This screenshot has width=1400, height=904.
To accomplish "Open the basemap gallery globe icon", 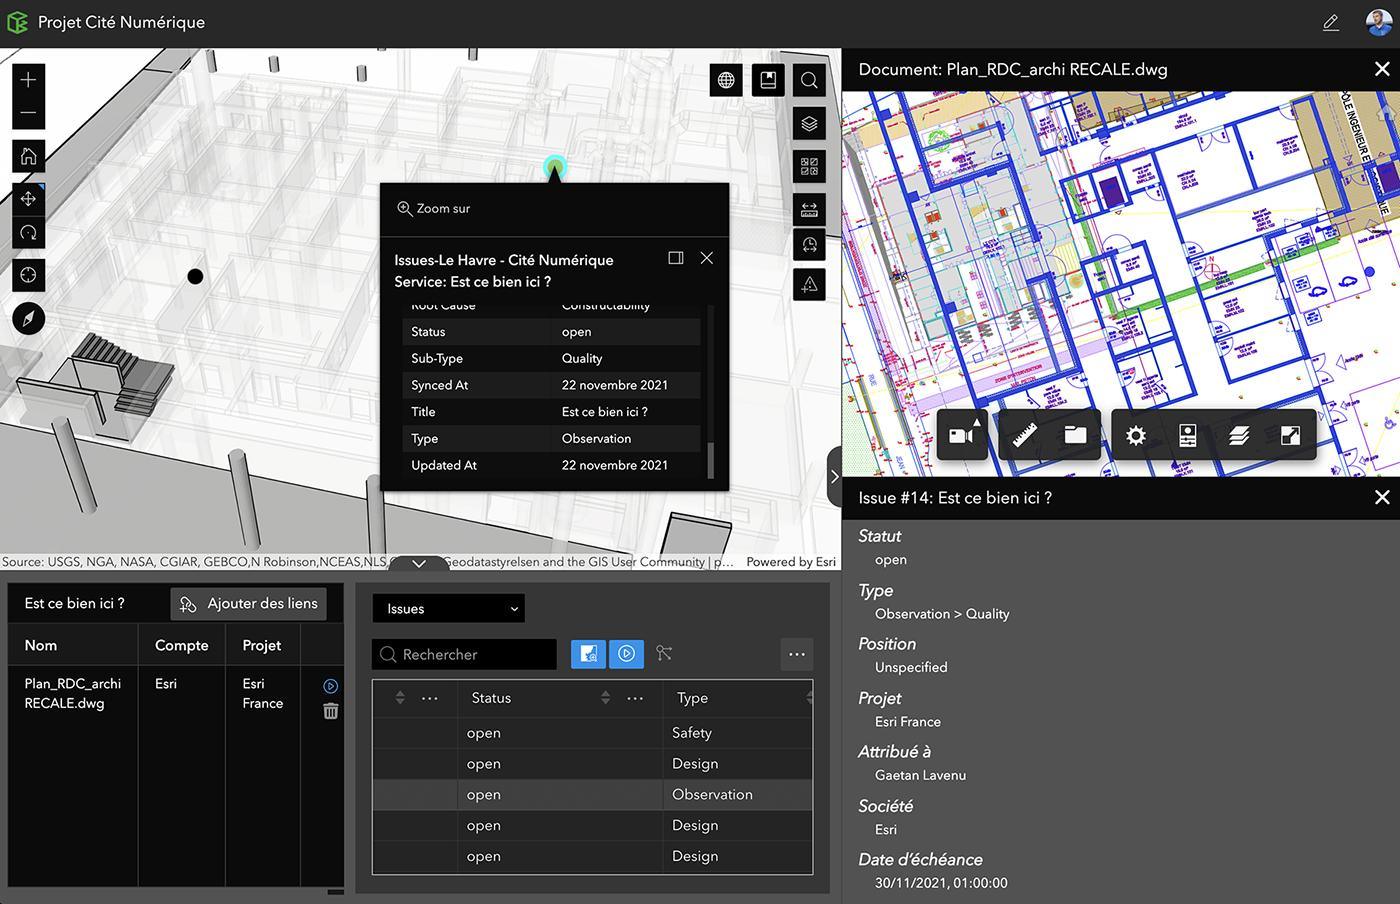I will point(726,80).
